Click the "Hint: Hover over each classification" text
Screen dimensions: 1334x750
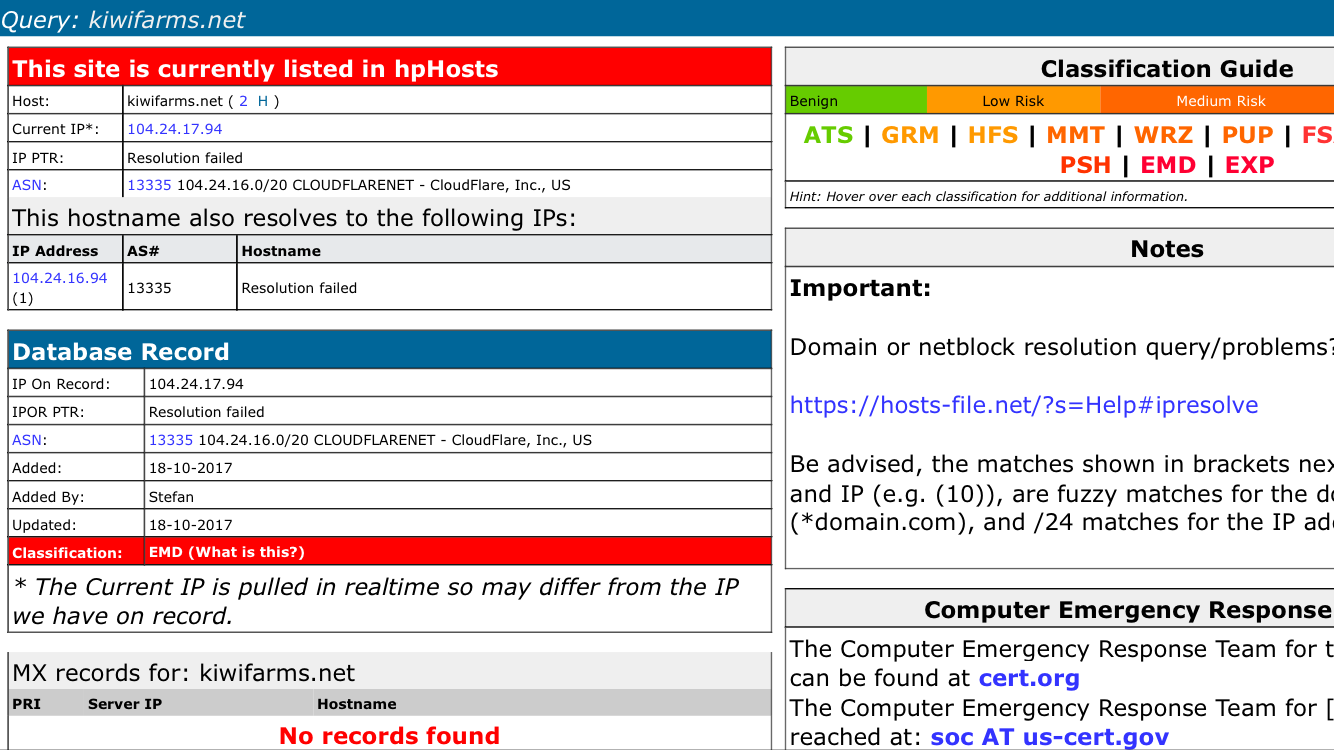pos(989,197)
